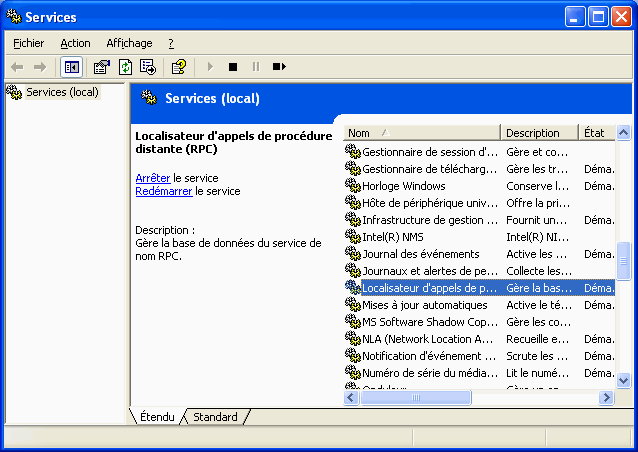Select the Gestionnaire de session d'... service
638x452 pixels.
(x=480, y=152)
